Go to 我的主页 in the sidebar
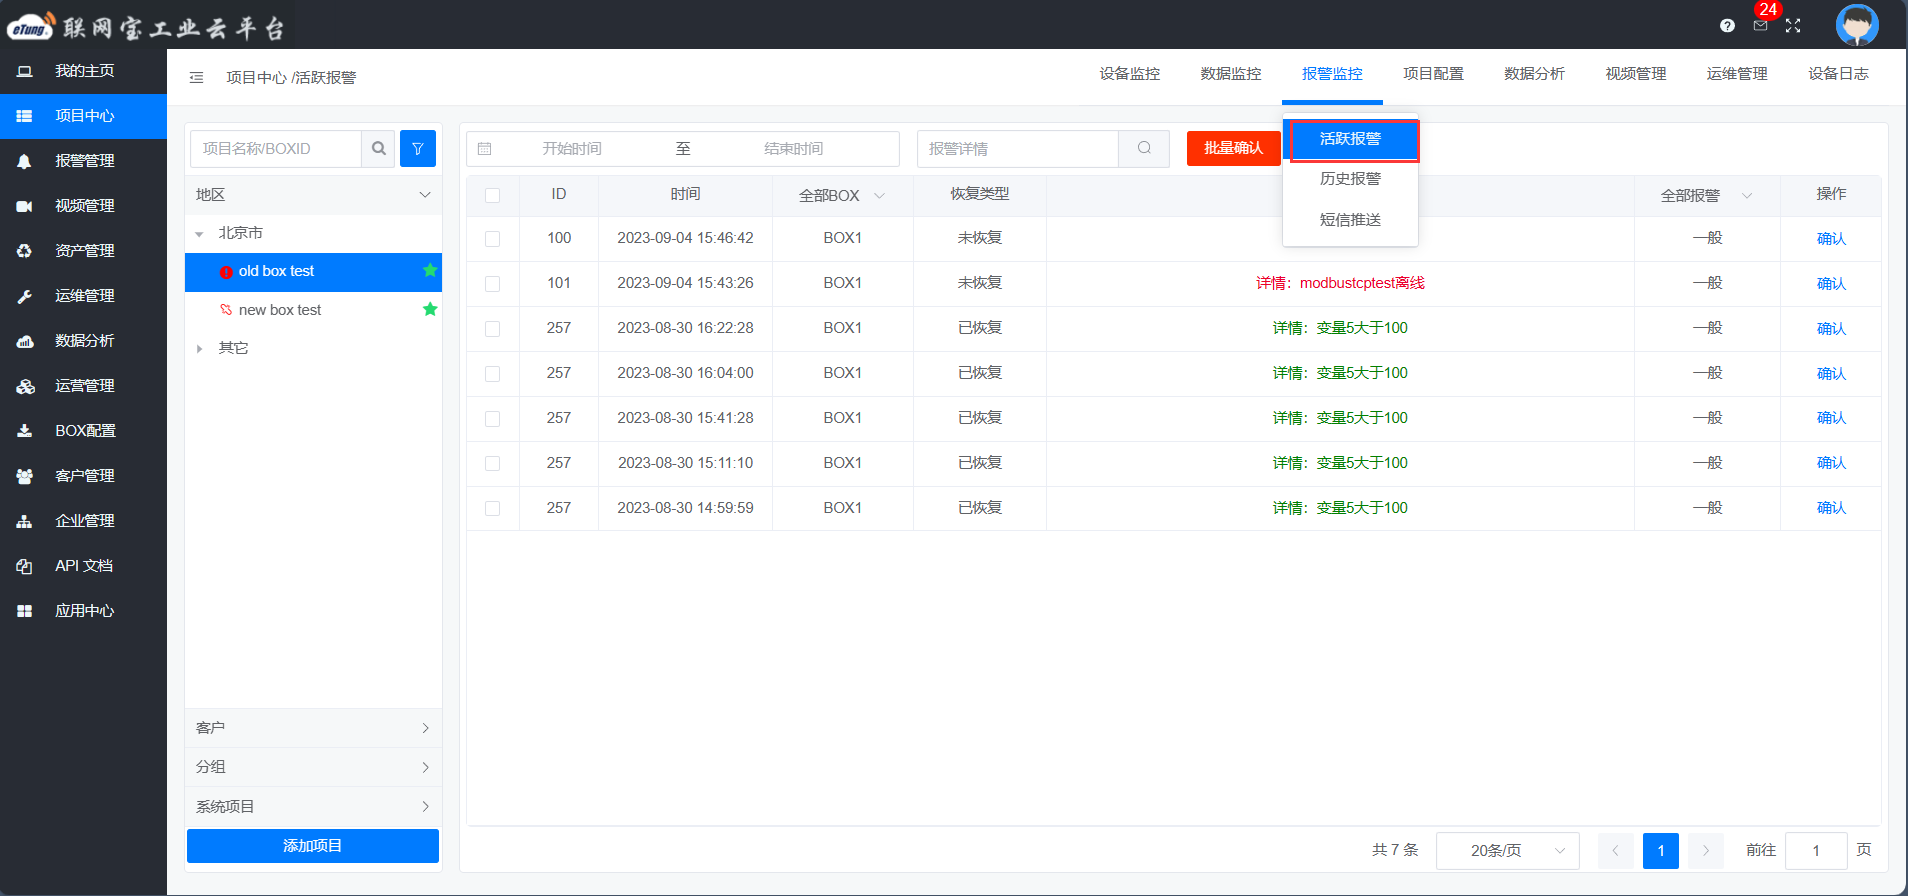 point(83,71)
